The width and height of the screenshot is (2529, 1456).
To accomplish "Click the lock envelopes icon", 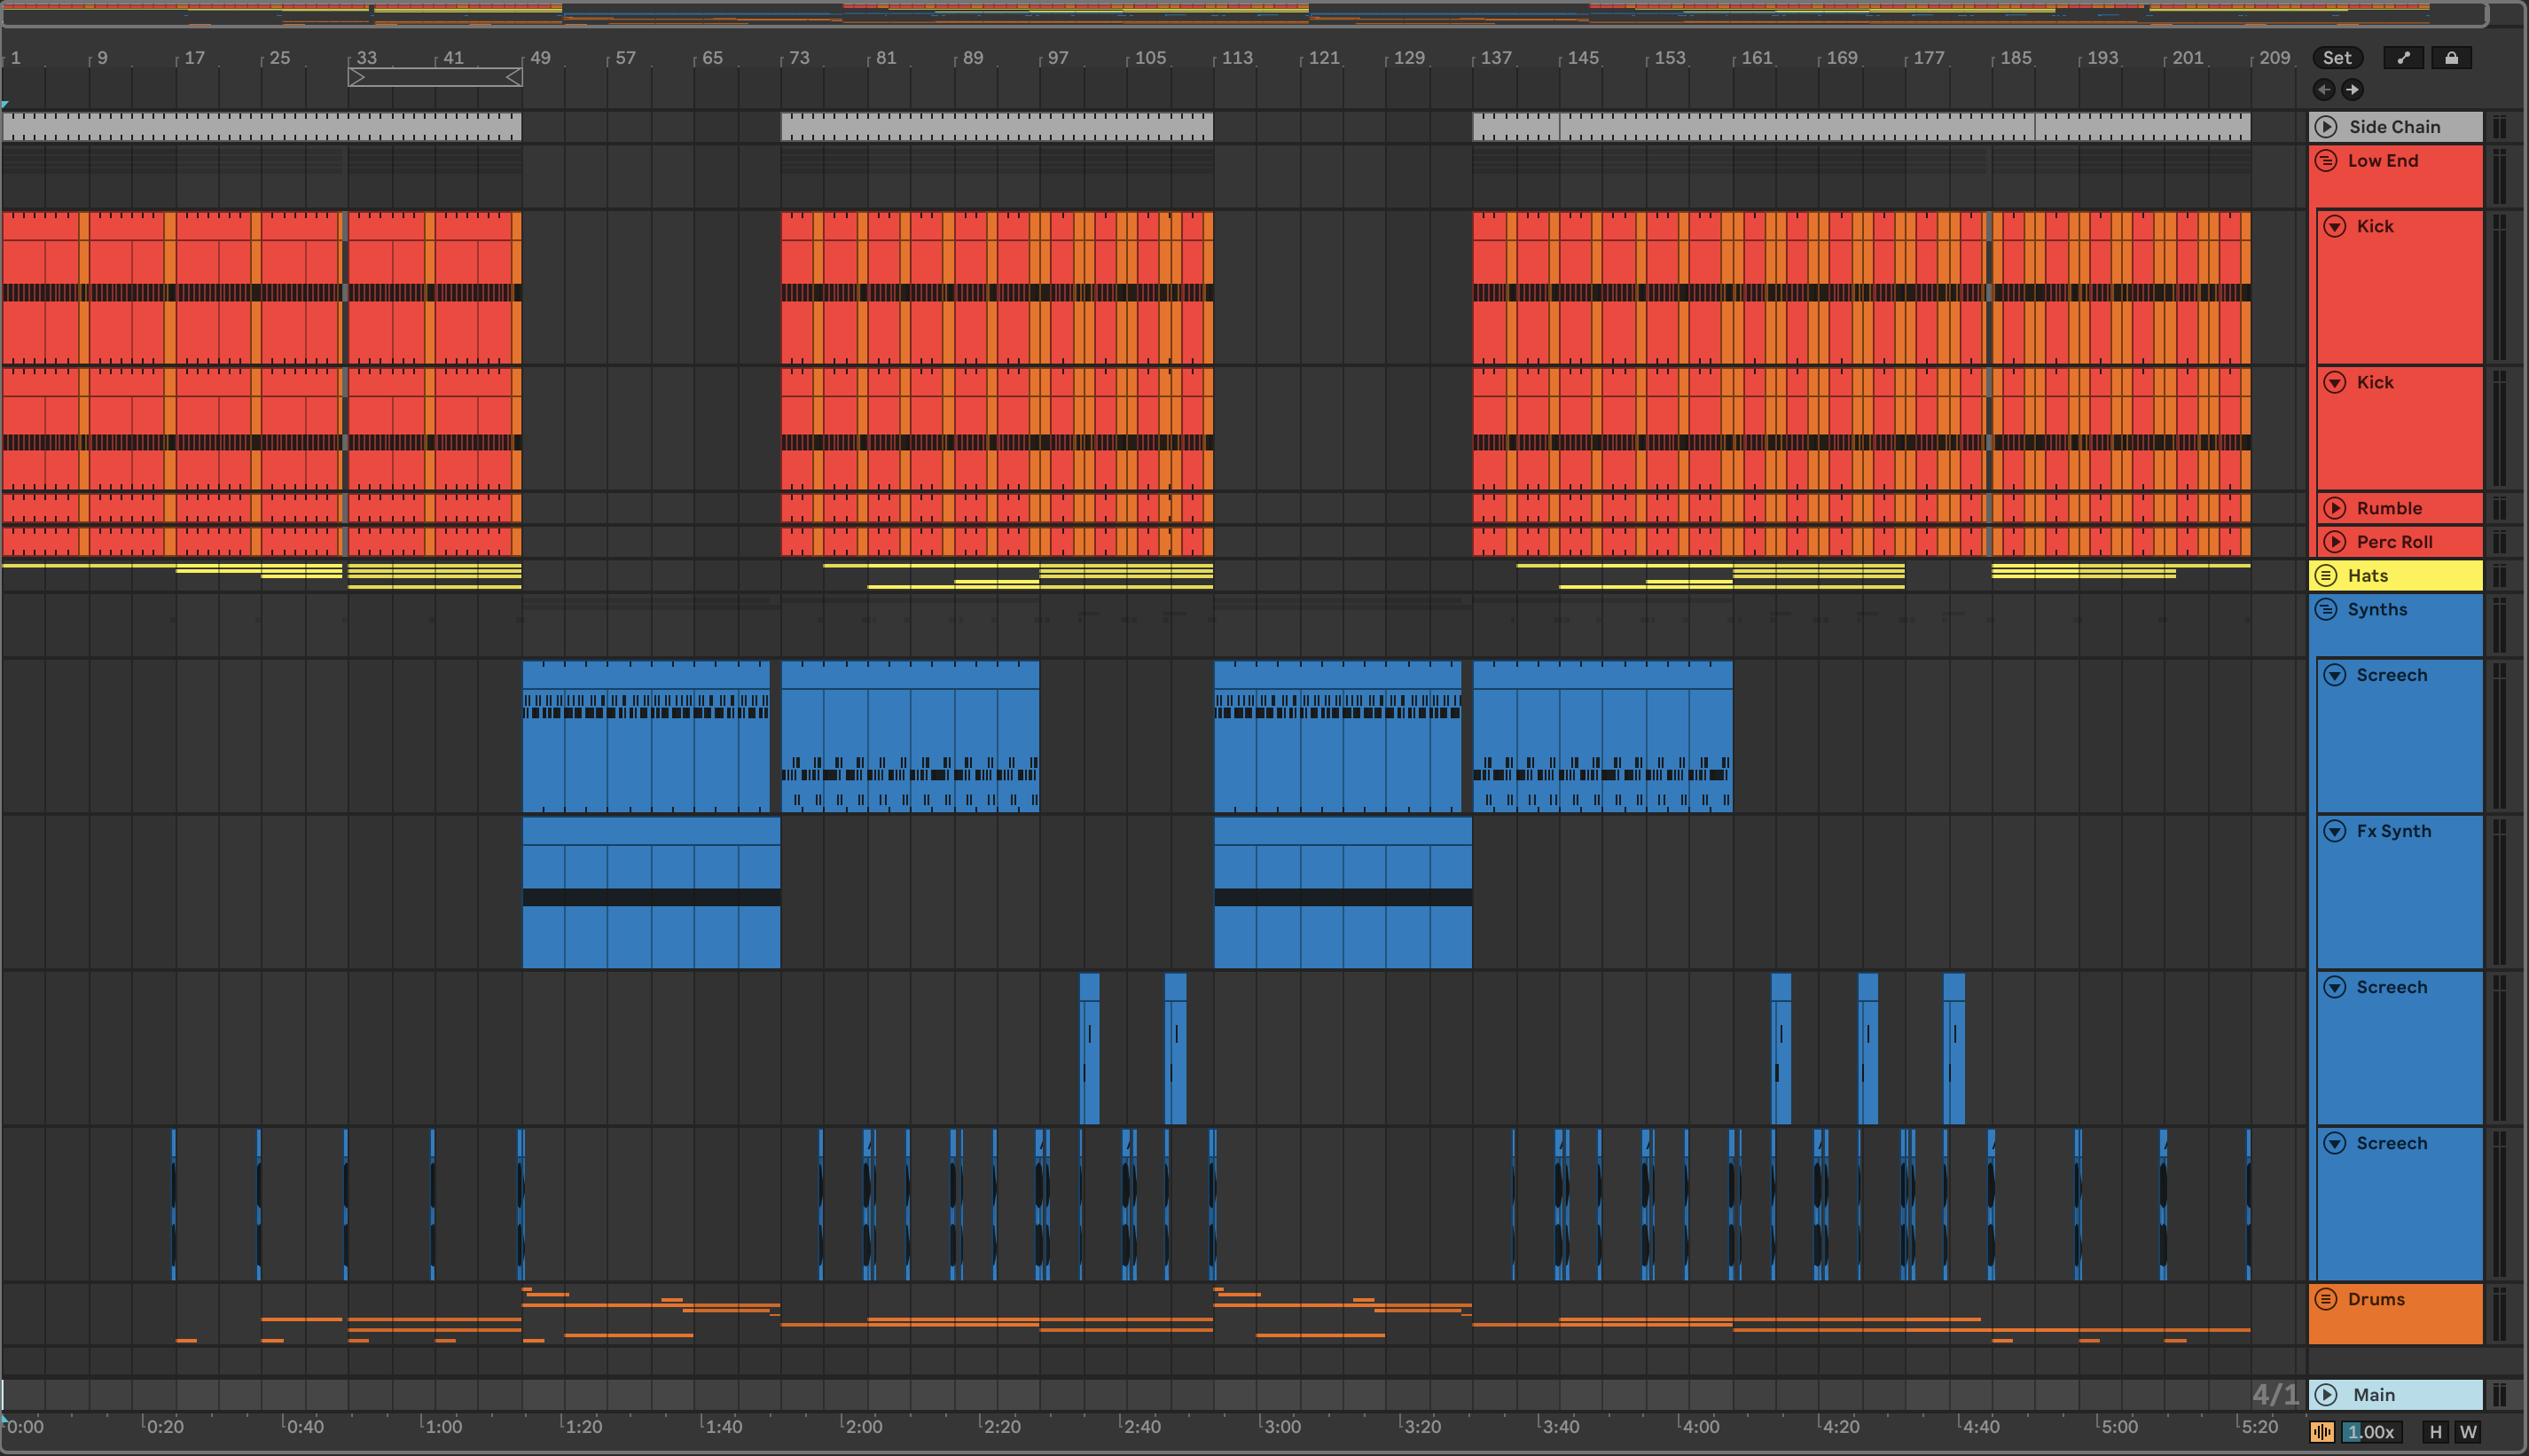I will tap(2451, 58).
